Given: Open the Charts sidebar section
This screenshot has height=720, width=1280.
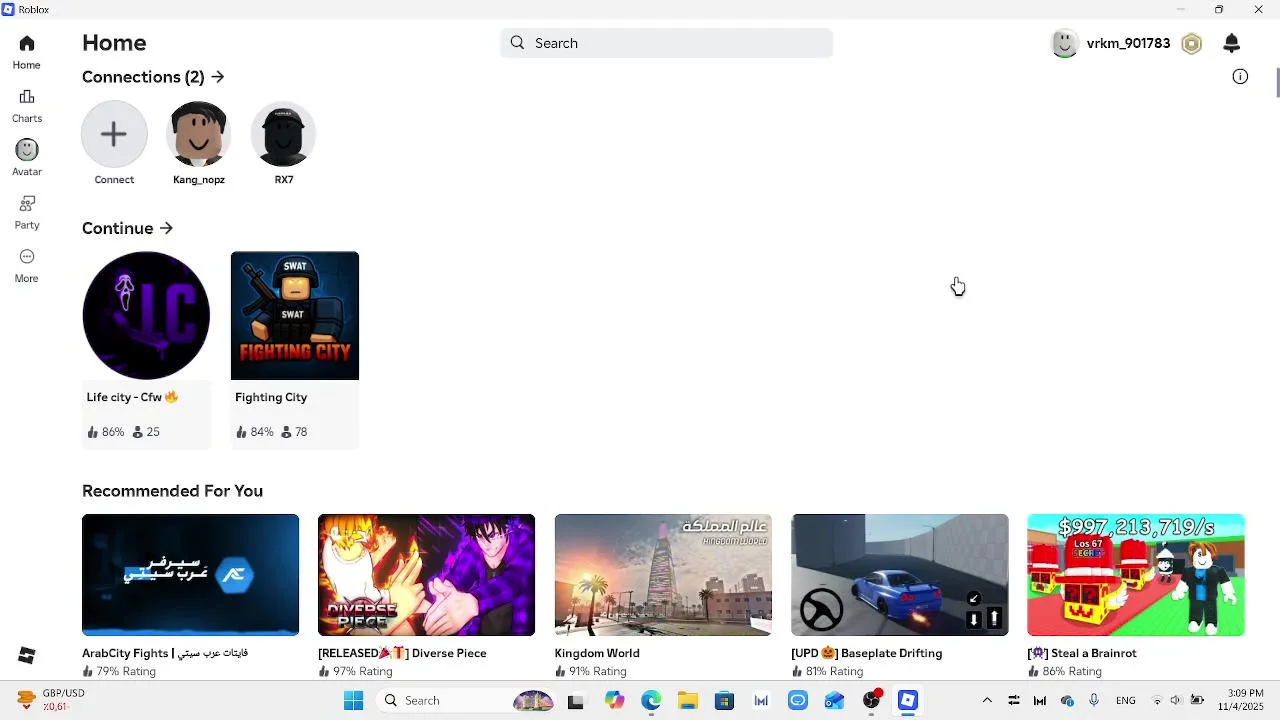Looking at the screenshot, I should coord(27,106).
